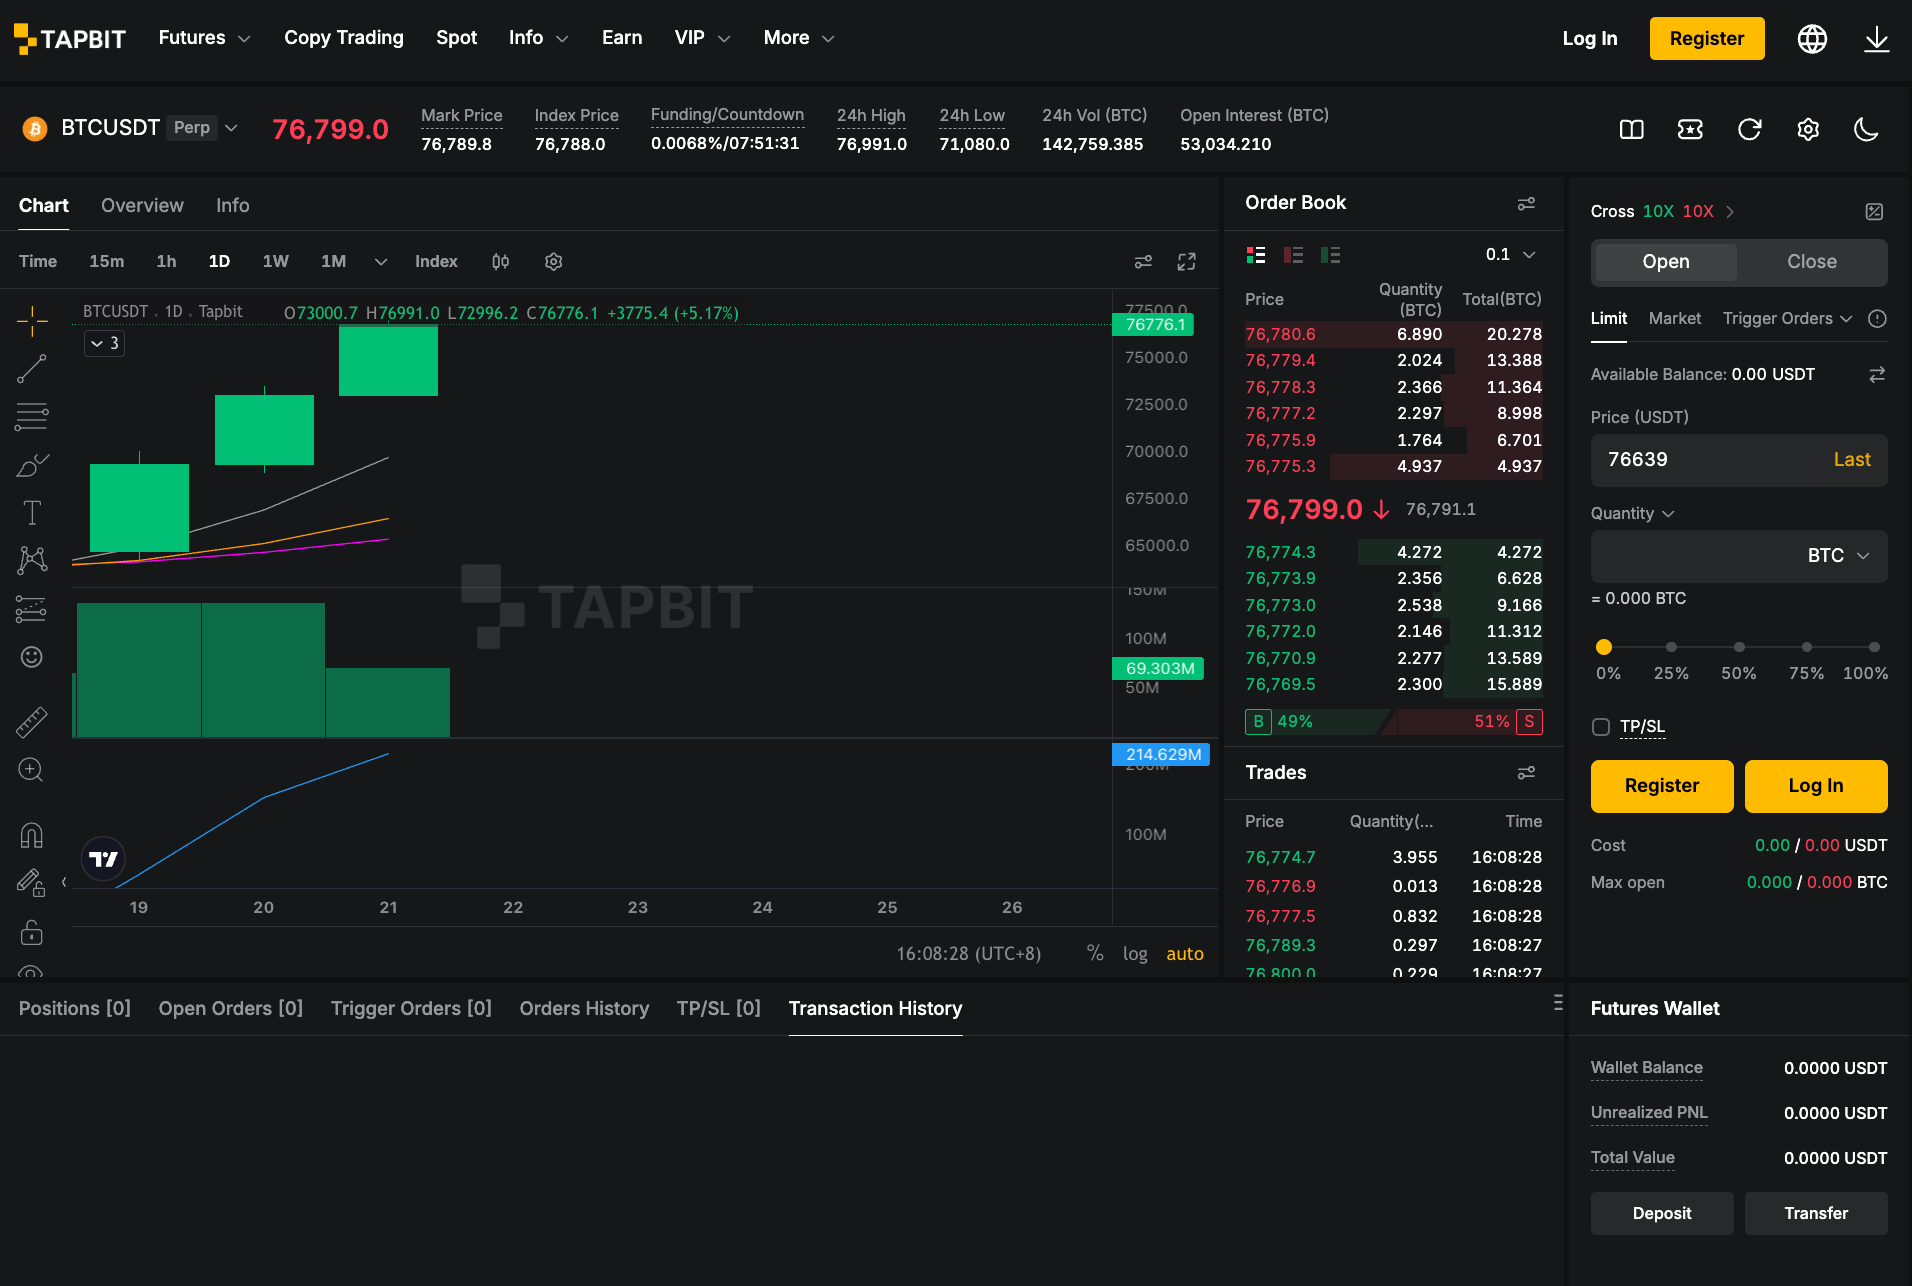Screen dimensions: 1912x1286
Task: Toggle dark mode moon icon
Action: point(1866,129)
